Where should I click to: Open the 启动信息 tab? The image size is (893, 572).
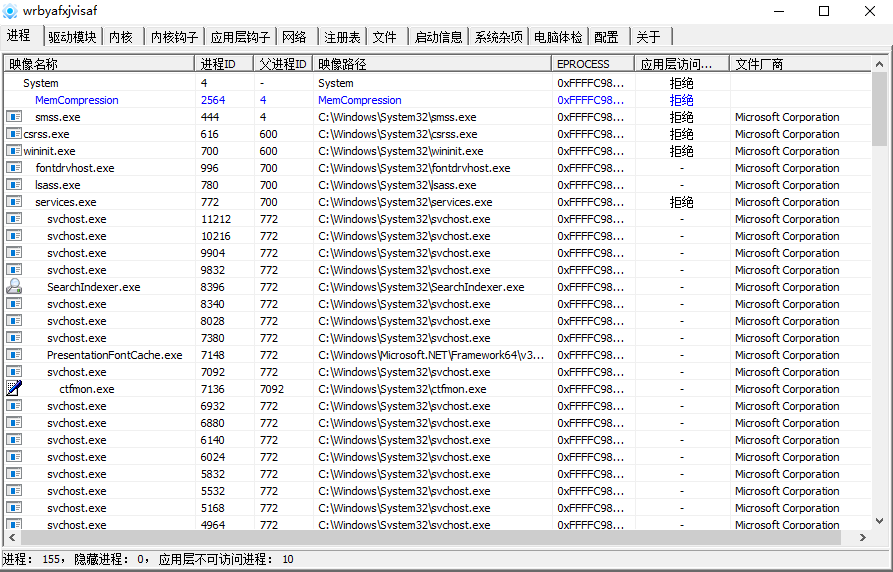[x=438, y=37]
